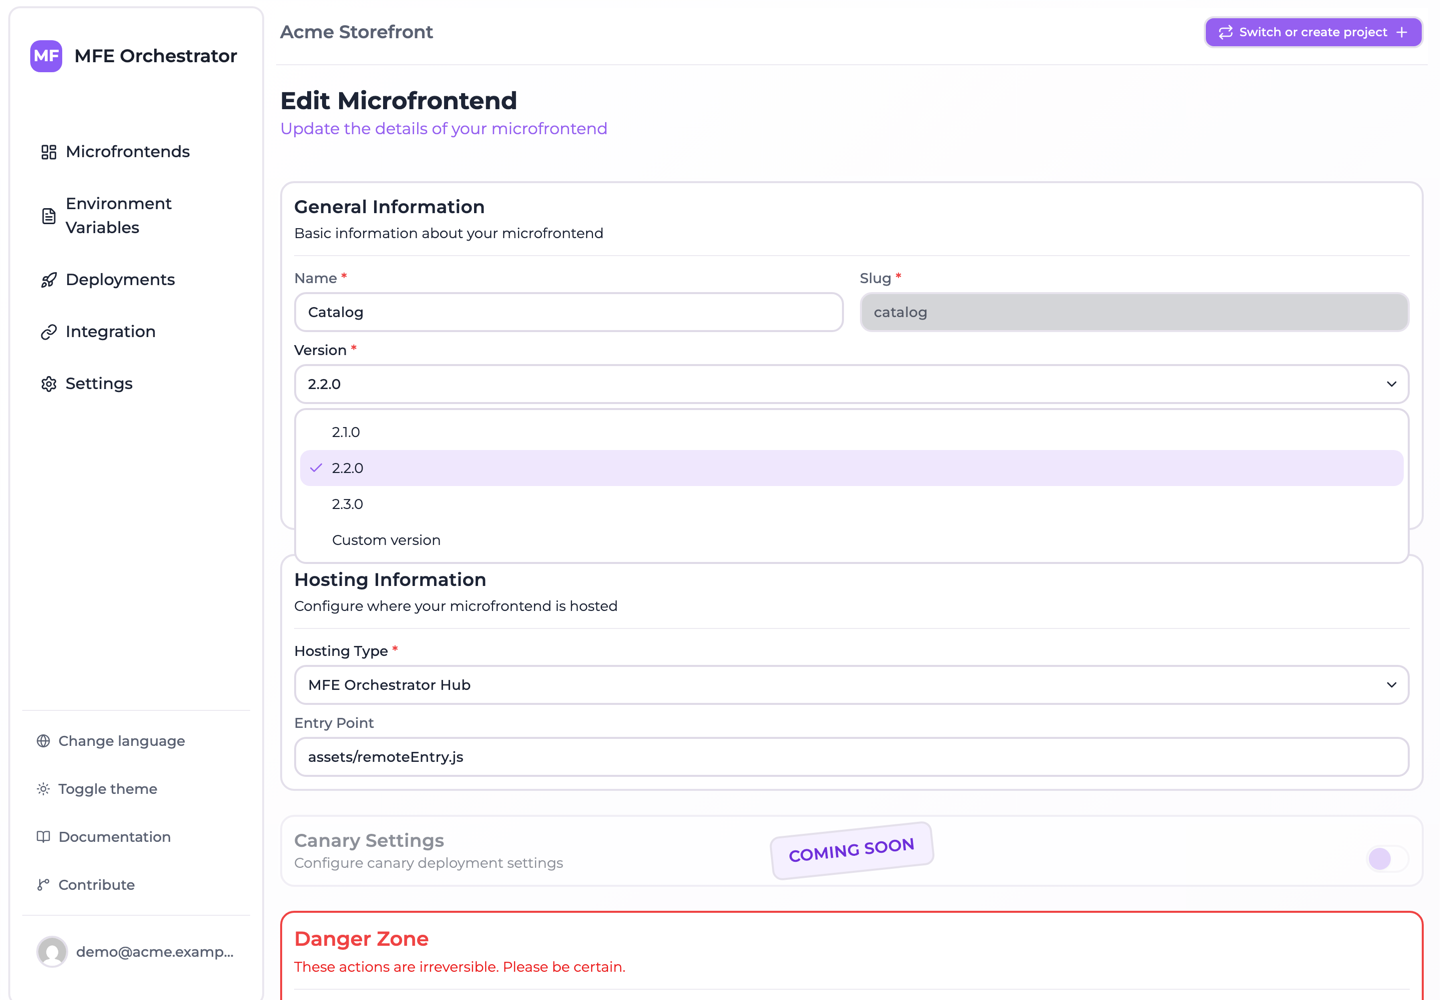
Task: Click the switch arrows icon in project button
Action: click(x=1225, y=32)
